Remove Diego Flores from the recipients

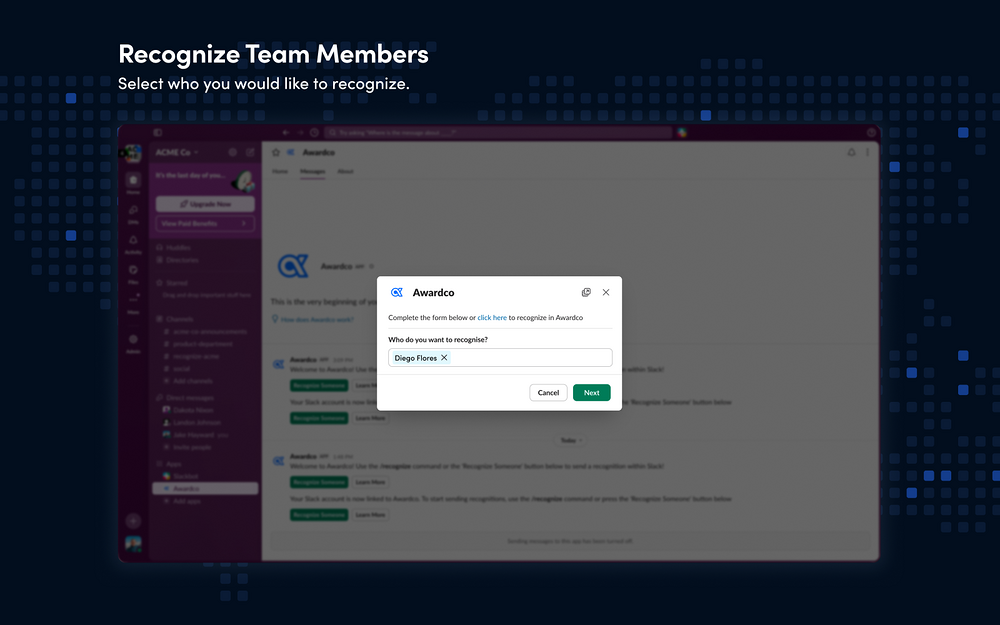[x=444, y=358]
